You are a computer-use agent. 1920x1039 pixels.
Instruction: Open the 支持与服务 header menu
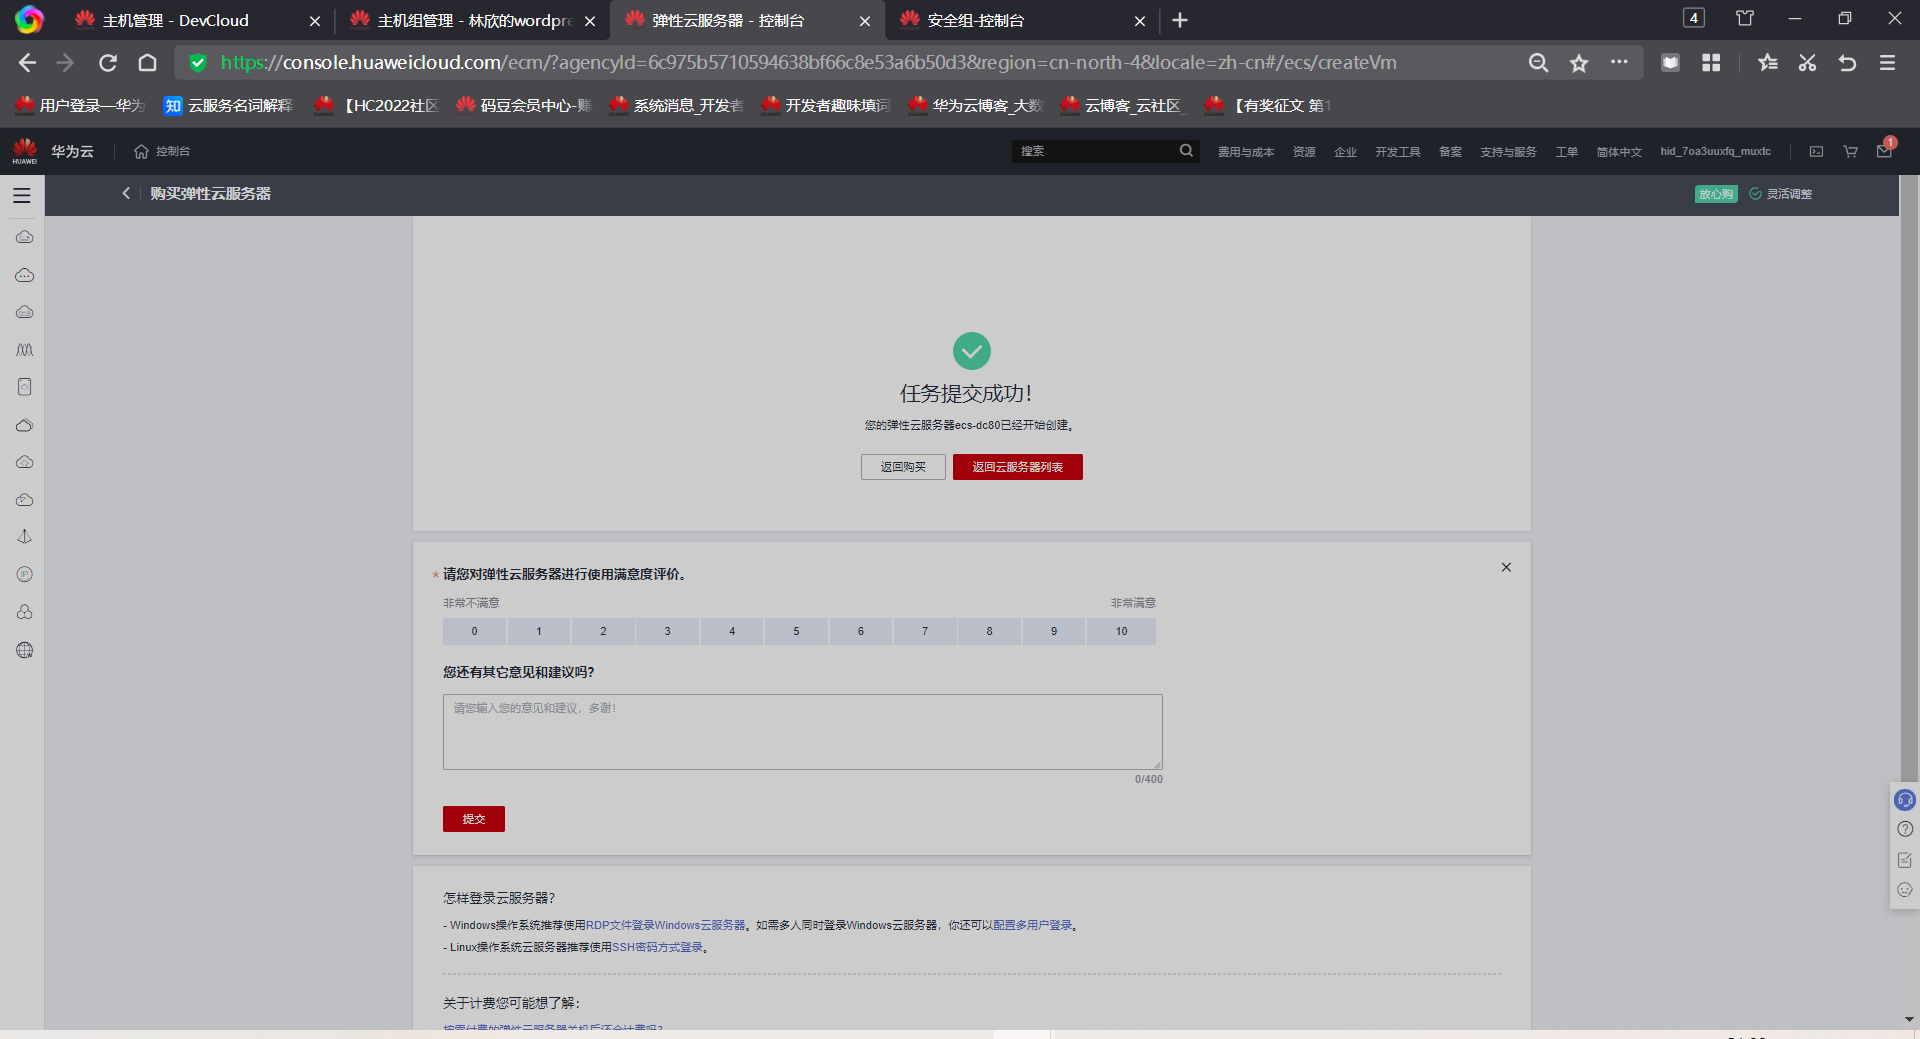[x=1508, y=152]
